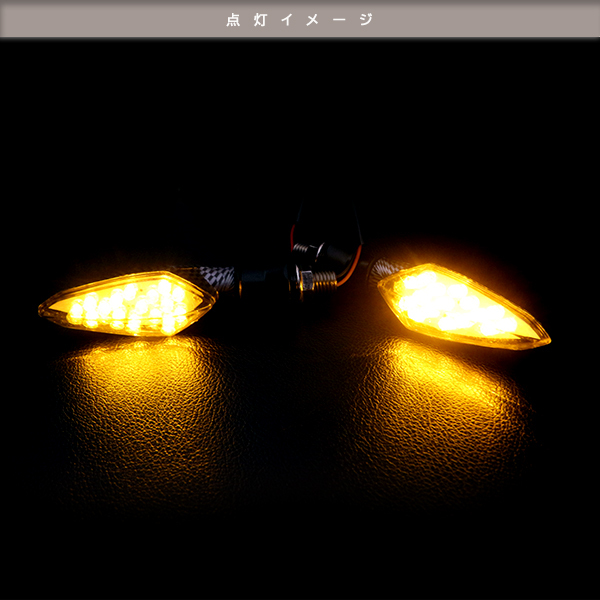Select the 灯 character in the header
The height and width of the screenshot is (600, 600).
[260, 20]
